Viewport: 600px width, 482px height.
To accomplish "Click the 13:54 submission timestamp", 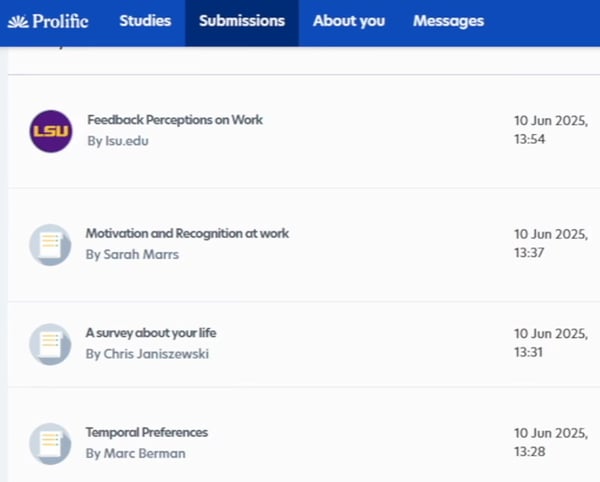I will [x=530, y=139].
